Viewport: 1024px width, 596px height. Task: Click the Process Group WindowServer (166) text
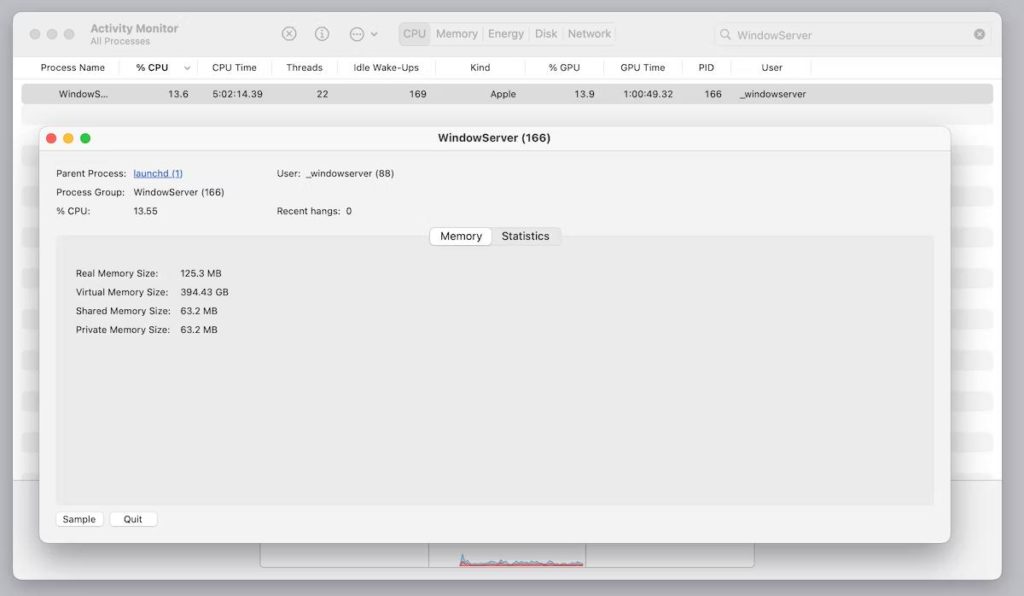(178, 193)
